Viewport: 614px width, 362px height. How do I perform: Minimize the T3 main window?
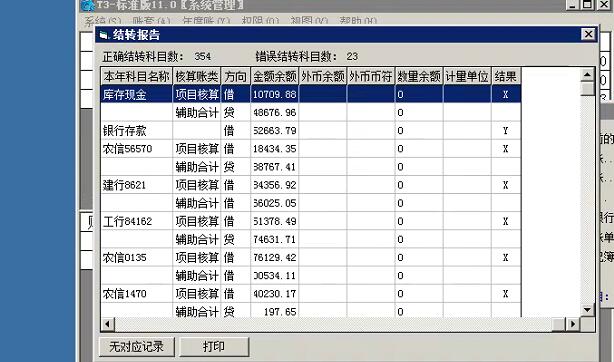[573, 4]
